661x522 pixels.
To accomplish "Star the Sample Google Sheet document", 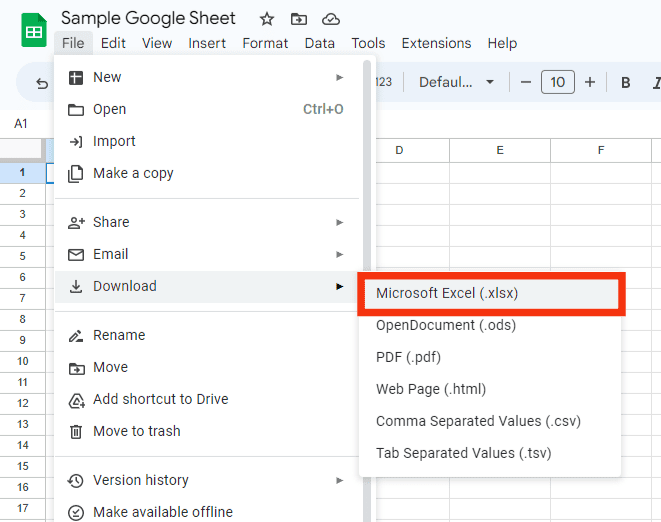I will (266, 19).
